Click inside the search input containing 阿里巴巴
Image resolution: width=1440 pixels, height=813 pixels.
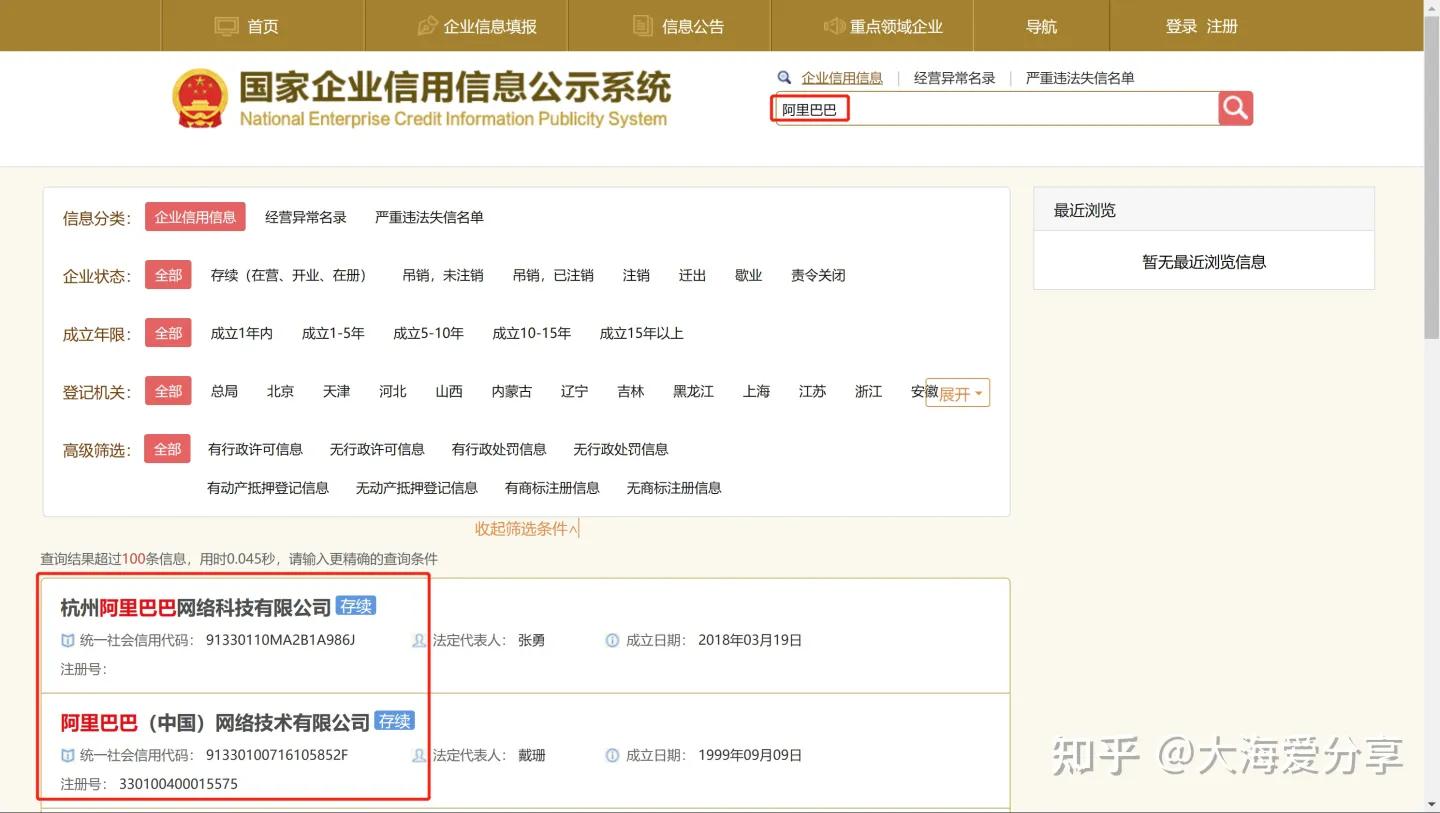[x=1000, y=108]
